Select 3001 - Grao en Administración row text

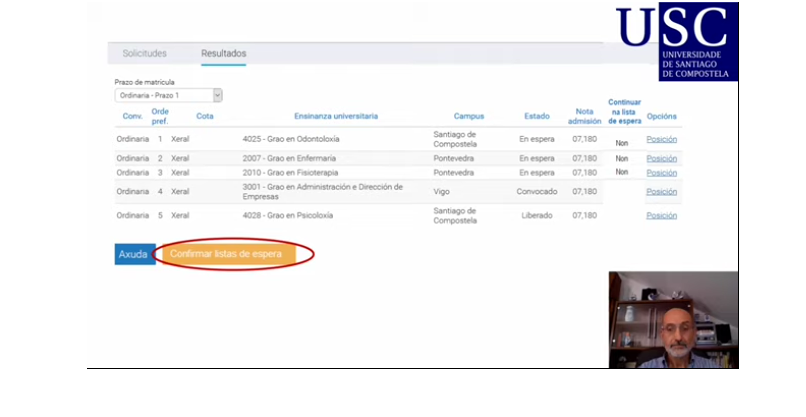click(x=322, y=191)
